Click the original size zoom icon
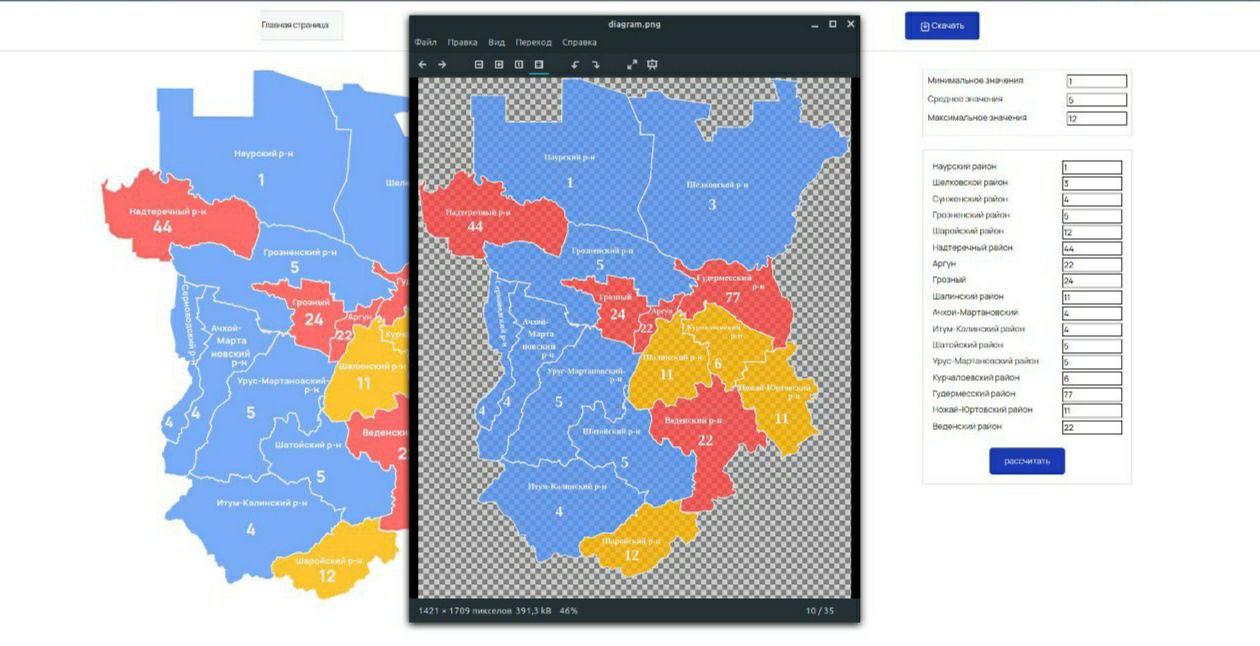The height and width of the screenshot is (646, 1260). click(x=519, y=64)
